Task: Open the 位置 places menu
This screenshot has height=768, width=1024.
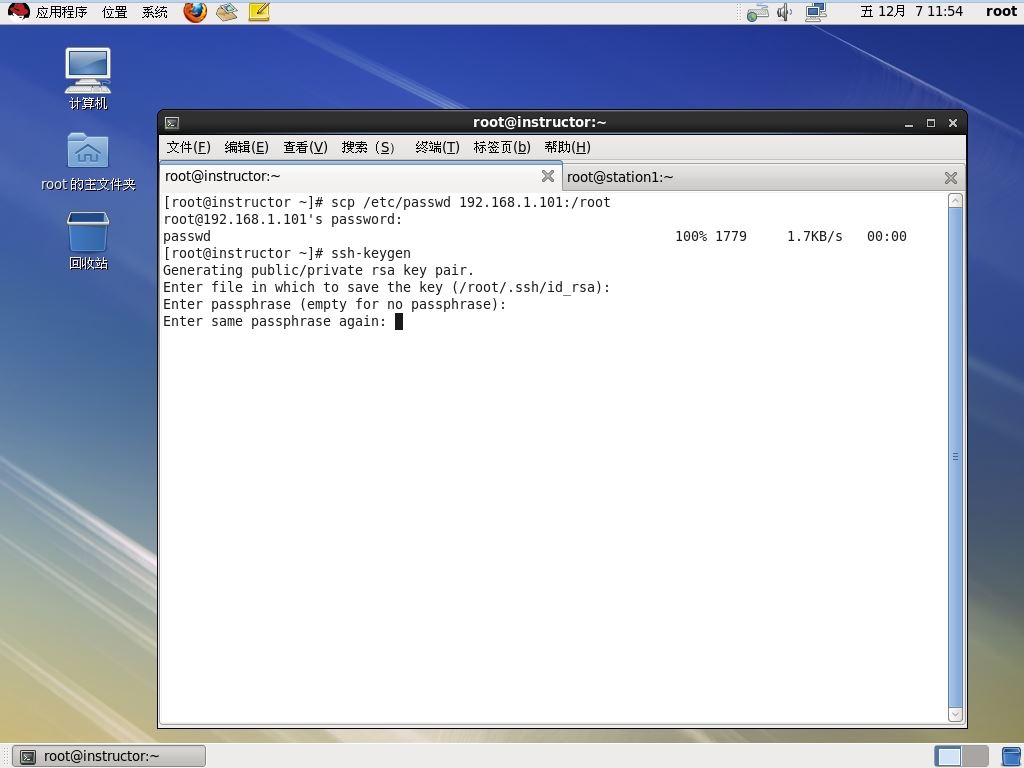Action: tap(115, 12)
